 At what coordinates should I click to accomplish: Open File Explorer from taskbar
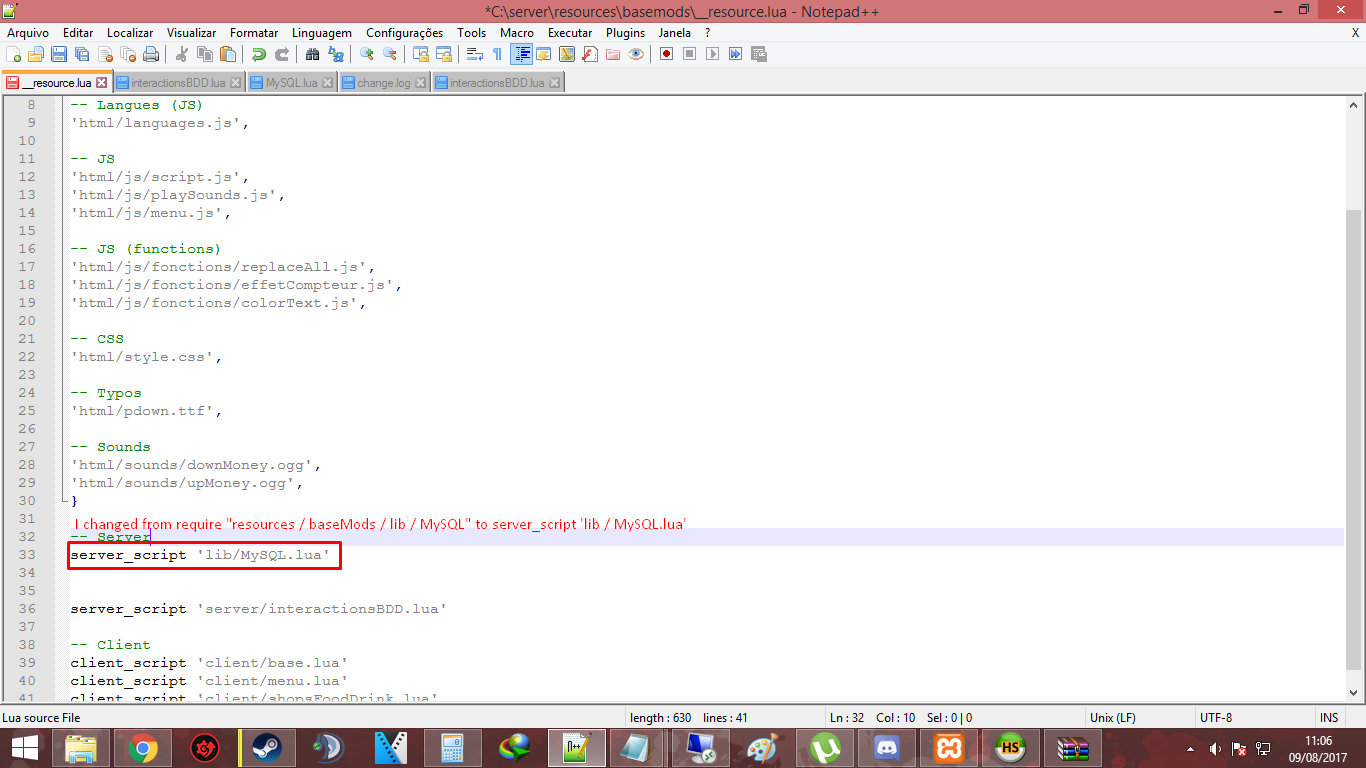(x=80, y=748)
